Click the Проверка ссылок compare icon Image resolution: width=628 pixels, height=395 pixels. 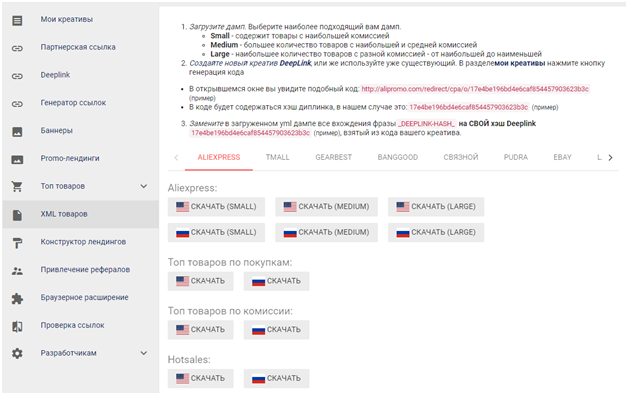click(17, 326)
